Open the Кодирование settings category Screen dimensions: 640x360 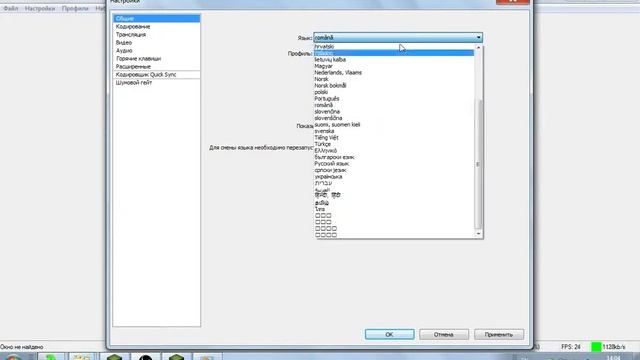coord(157,27)
